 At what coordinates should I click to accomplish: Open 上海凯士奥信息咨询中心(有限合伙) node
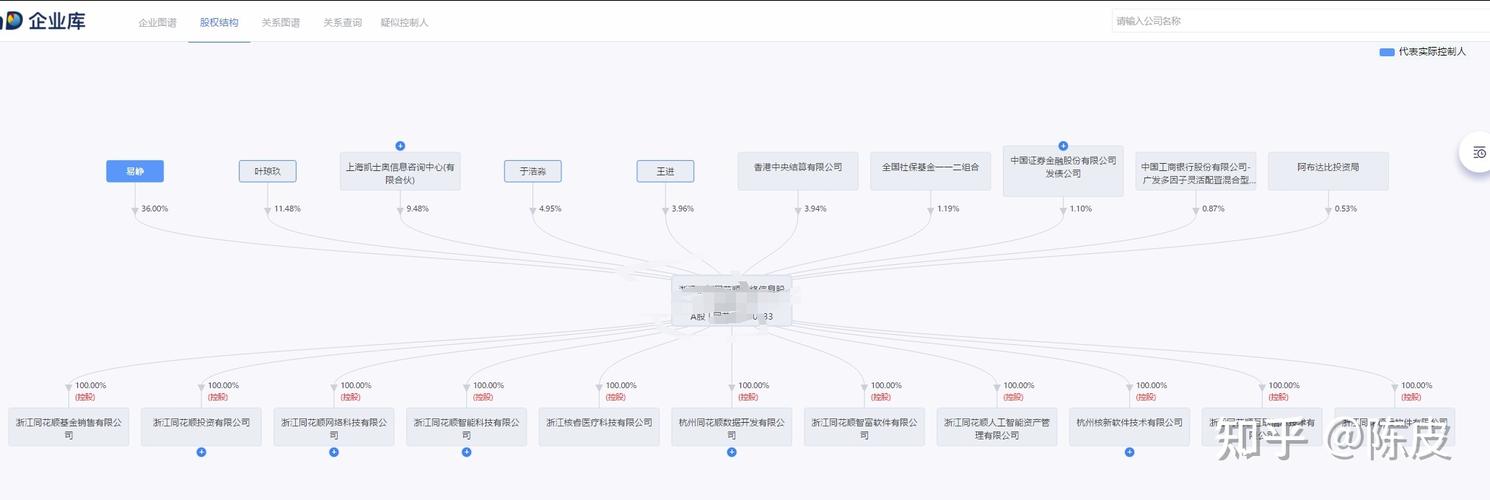(400, 171)
